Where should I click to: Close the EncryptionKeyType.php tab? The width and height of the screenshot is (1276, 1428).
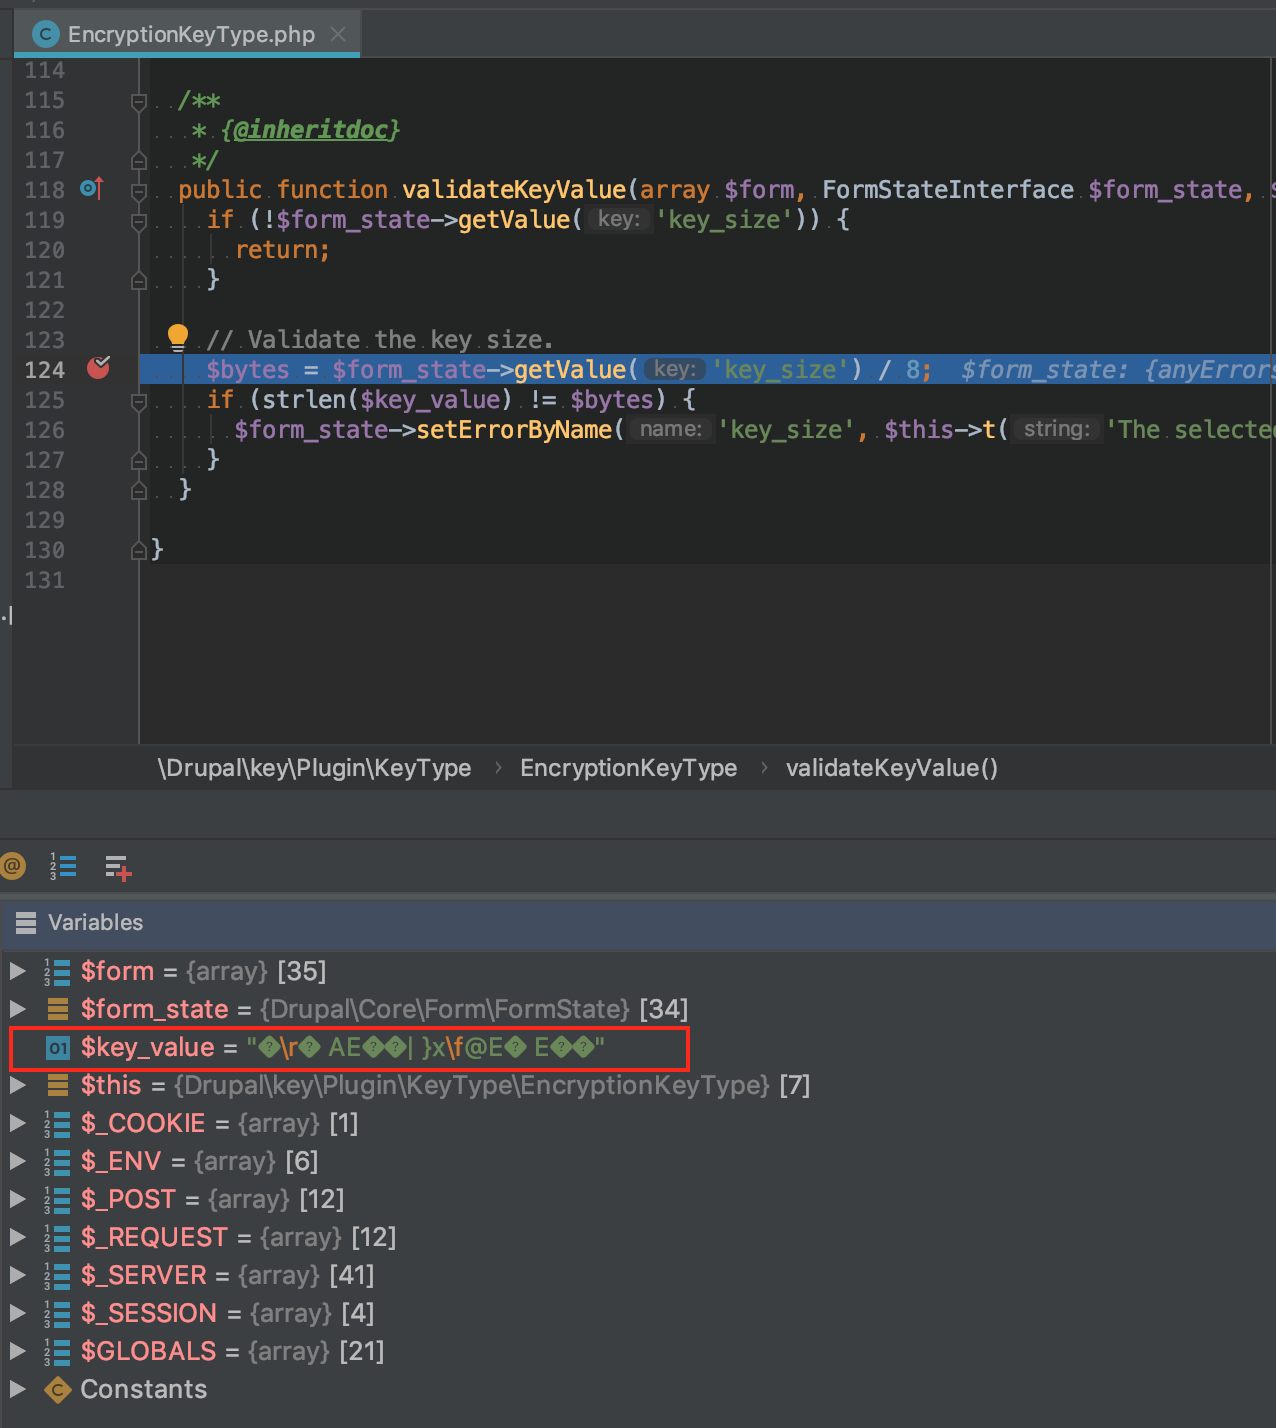[338, 35]
